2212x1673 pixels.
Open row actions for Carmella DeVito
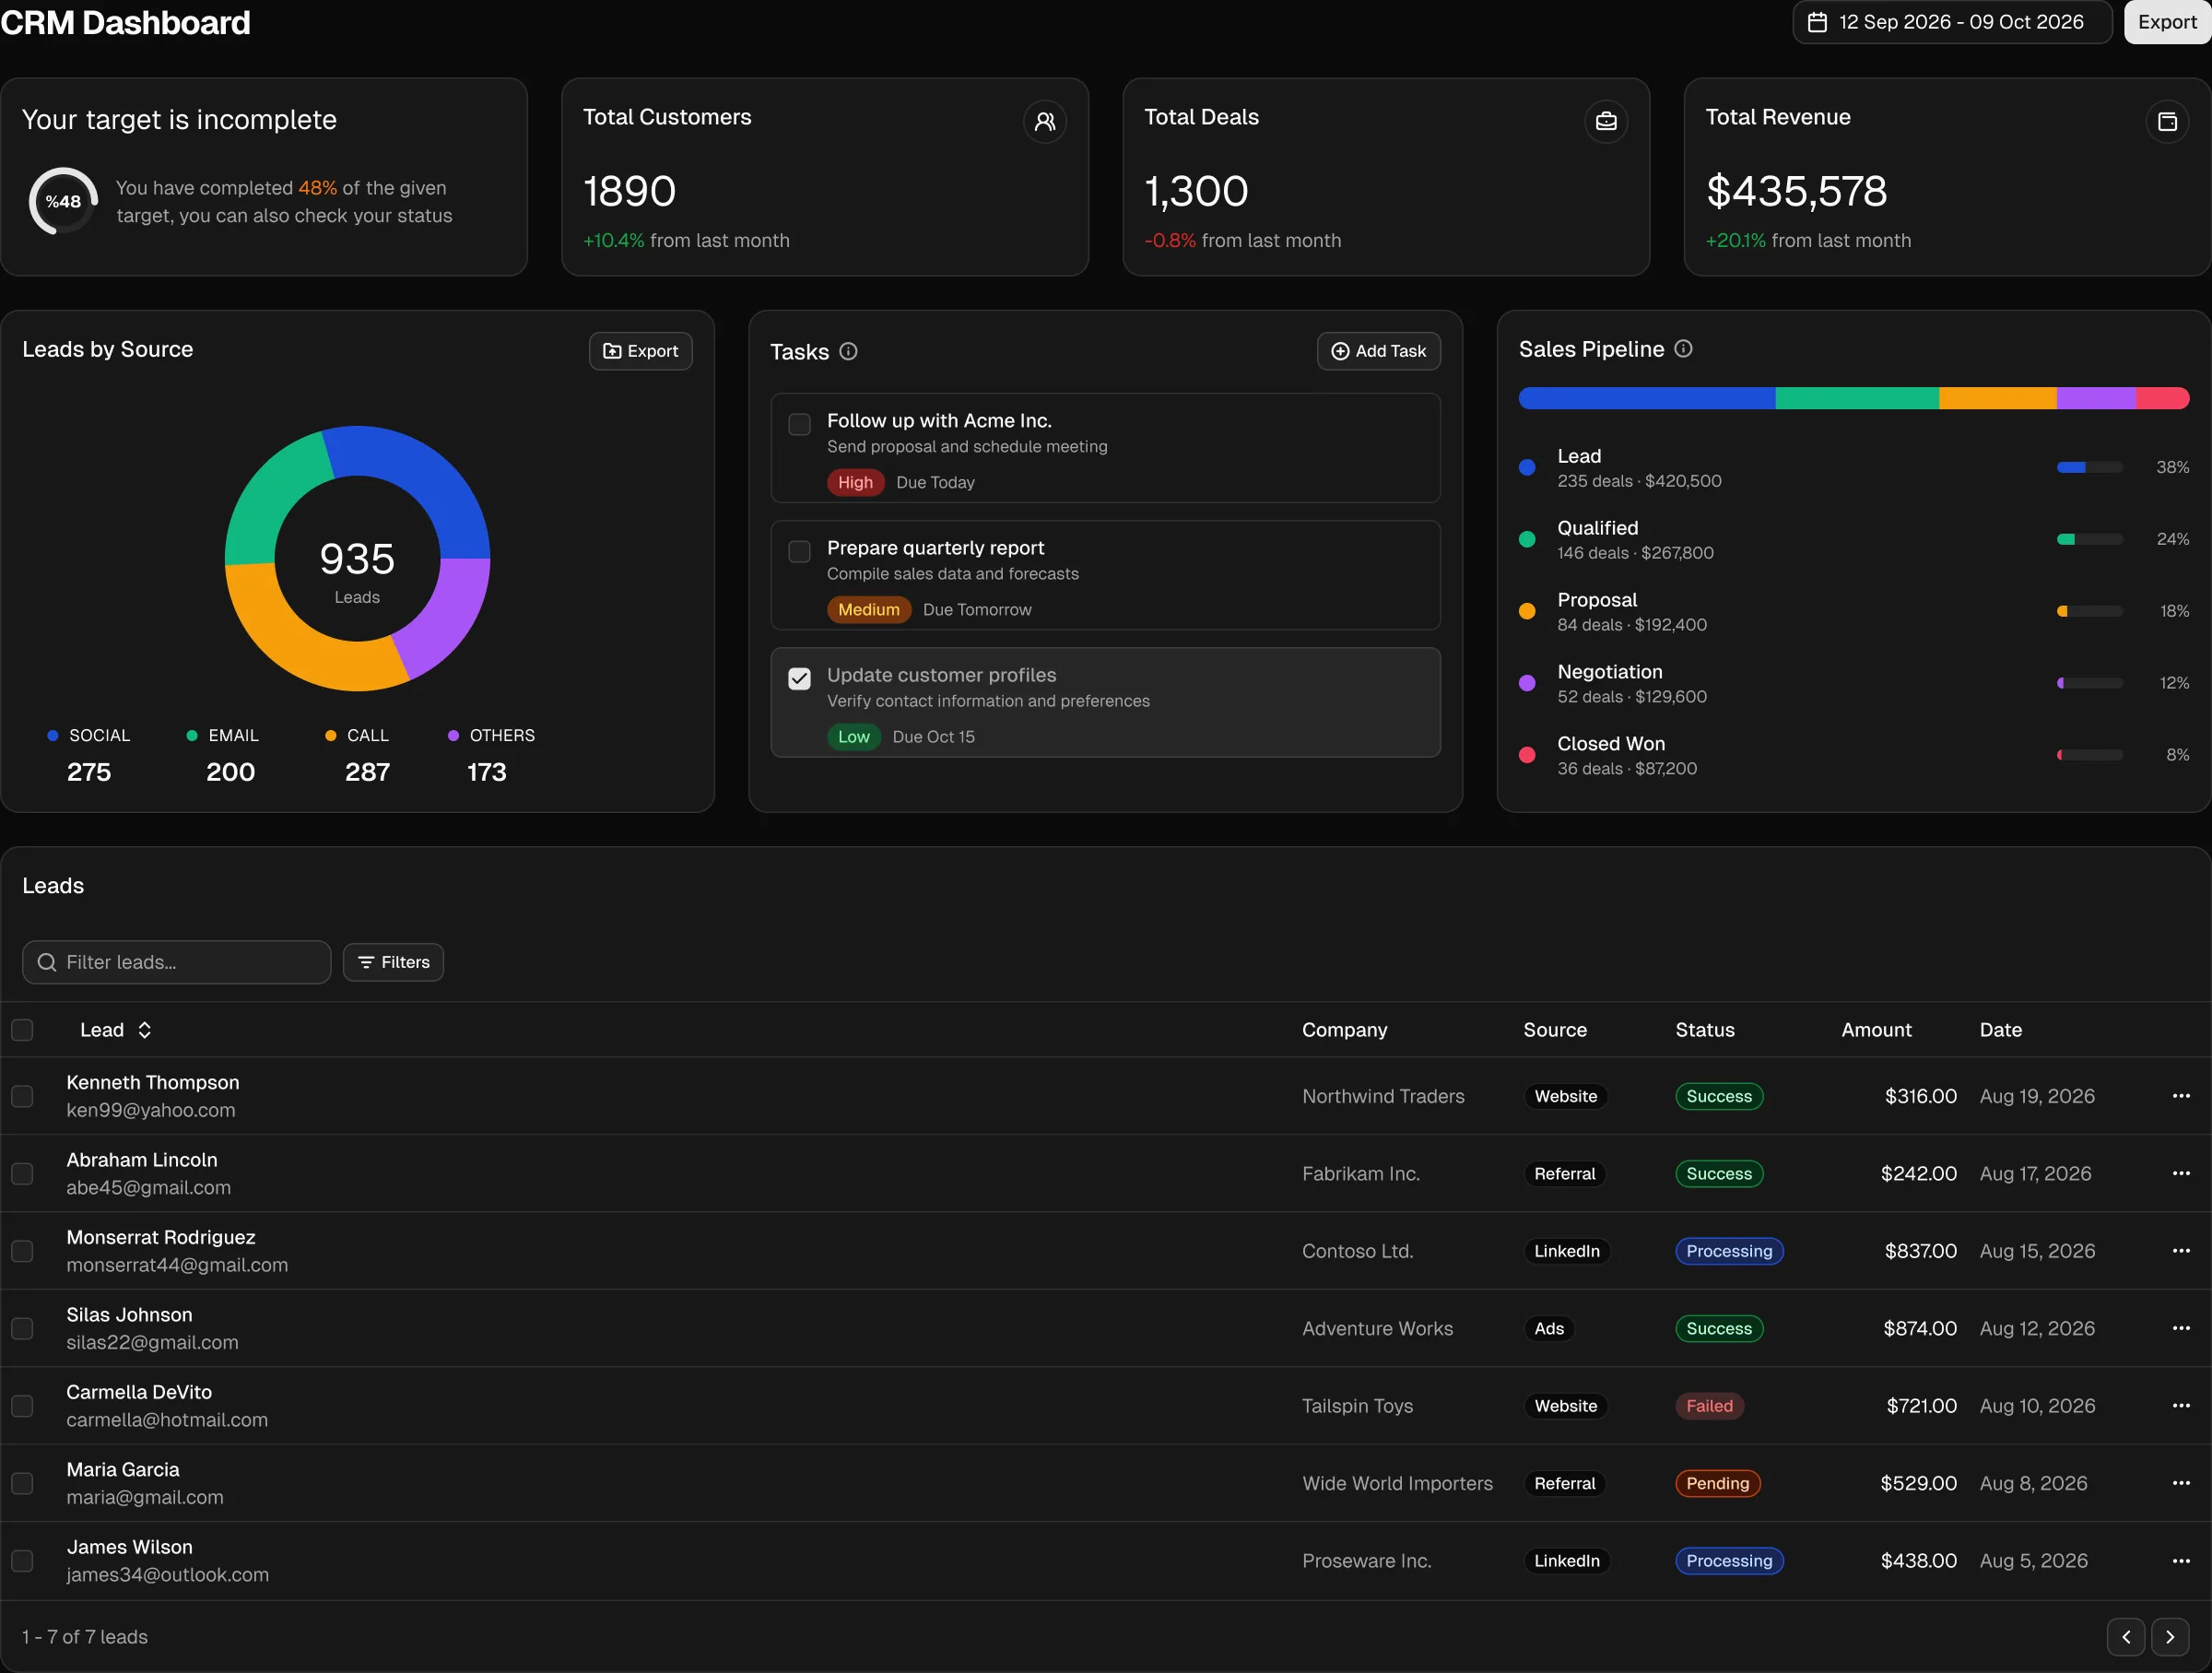pyautogui.click(x=2181, y=1405)
